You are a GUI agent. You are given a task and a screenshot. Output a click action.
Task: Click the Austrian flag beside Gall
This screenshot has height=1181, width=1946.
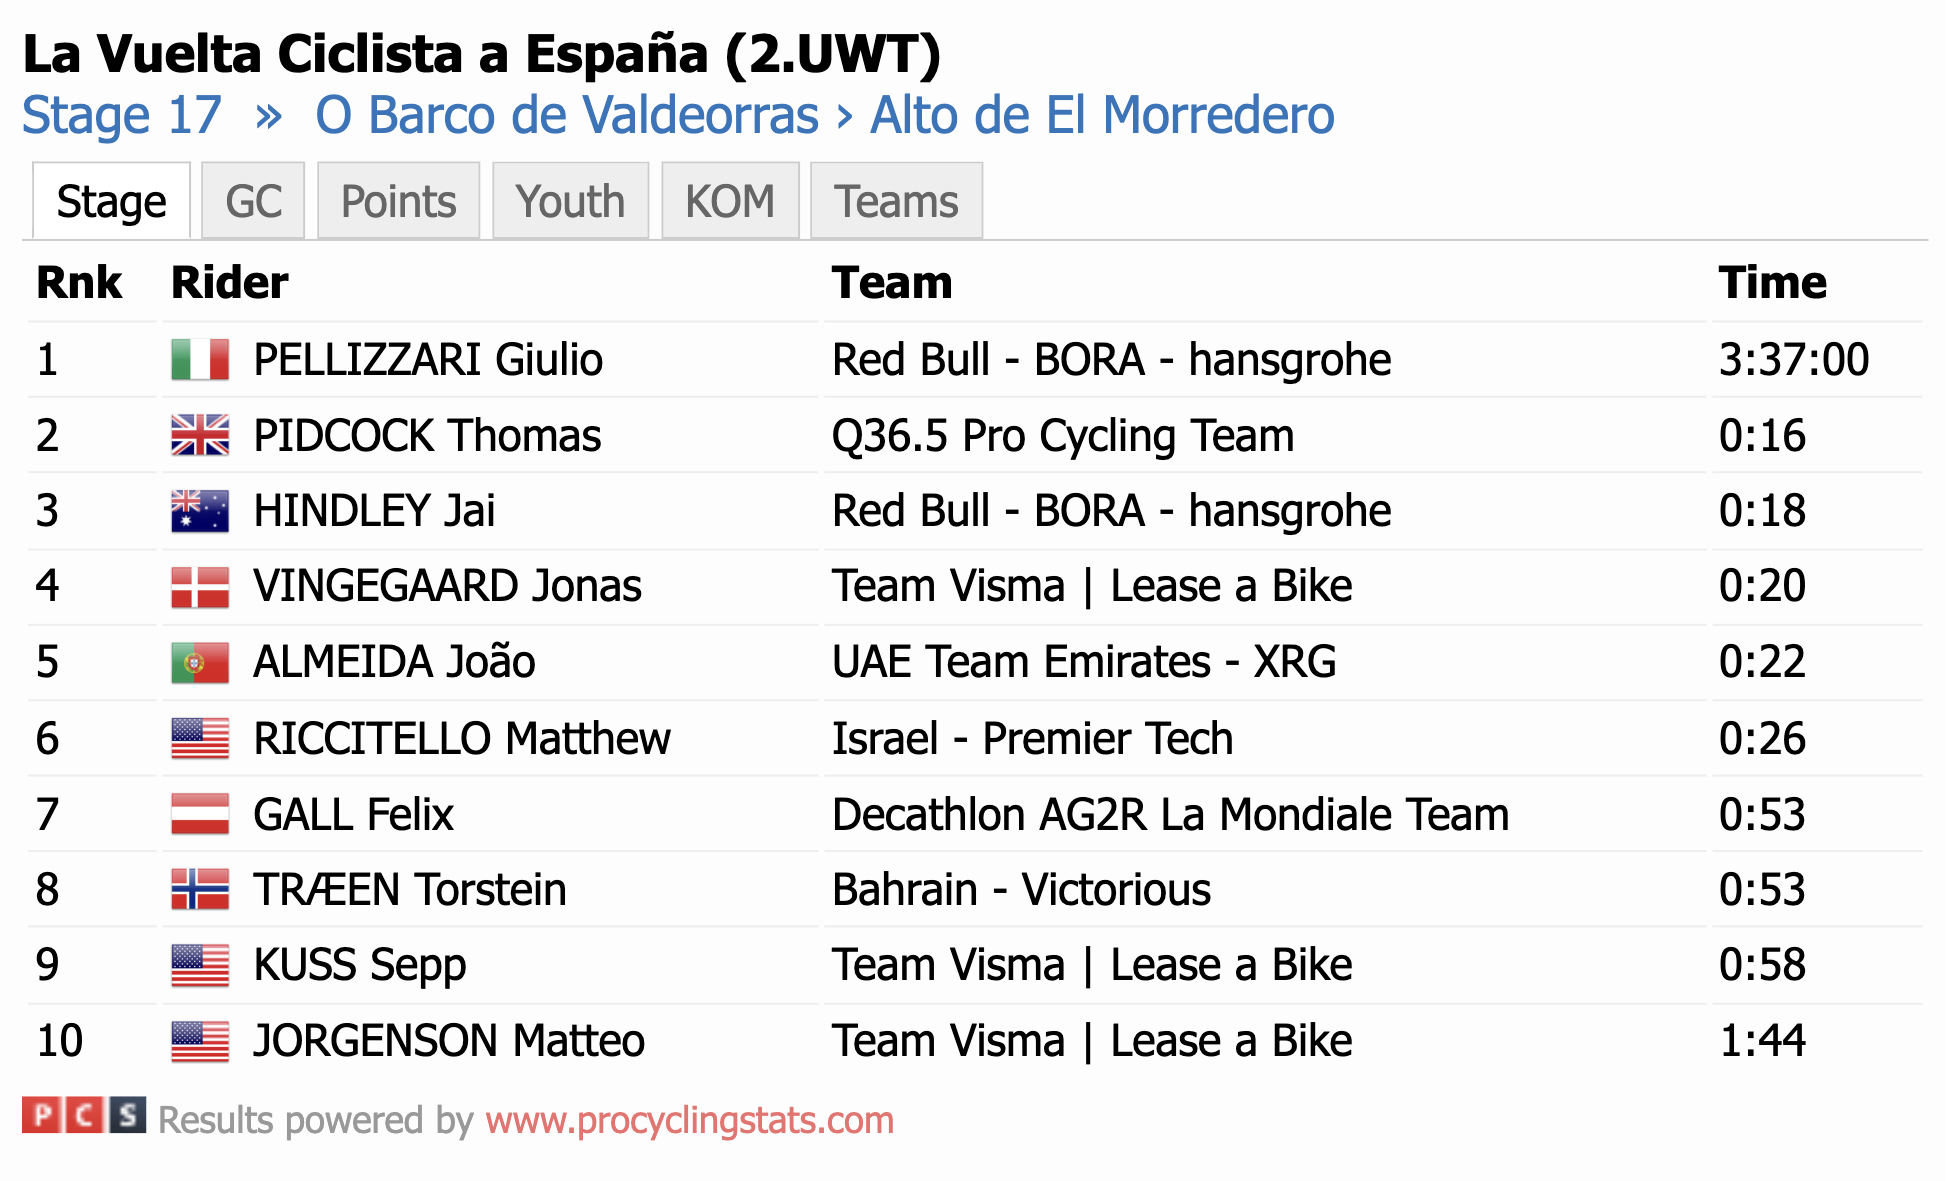pos(200,814)
